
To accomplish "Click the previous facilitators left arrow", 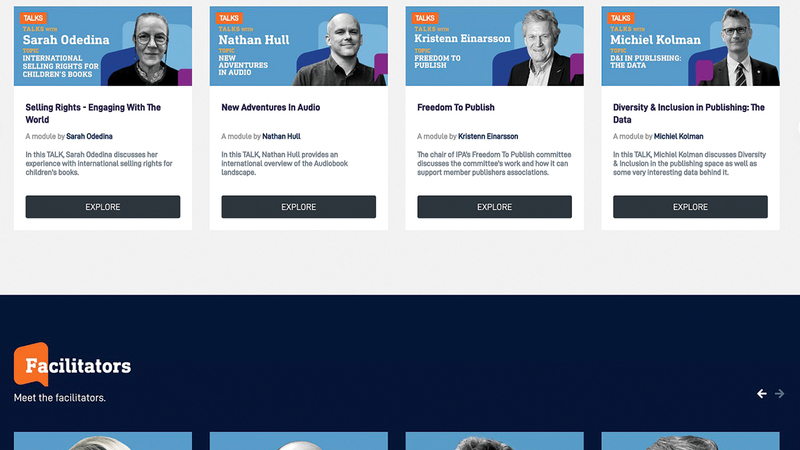I will 762,393.
